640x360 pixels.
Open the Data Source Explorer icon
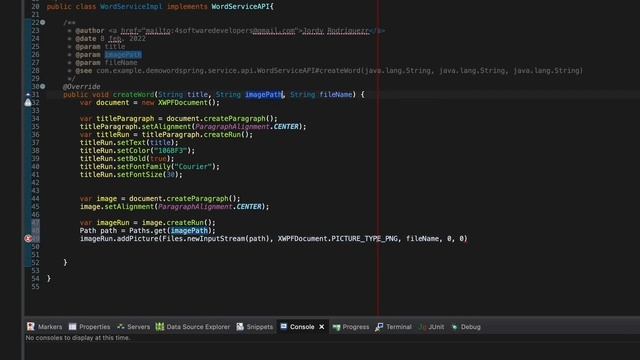[x=160, y=327]
